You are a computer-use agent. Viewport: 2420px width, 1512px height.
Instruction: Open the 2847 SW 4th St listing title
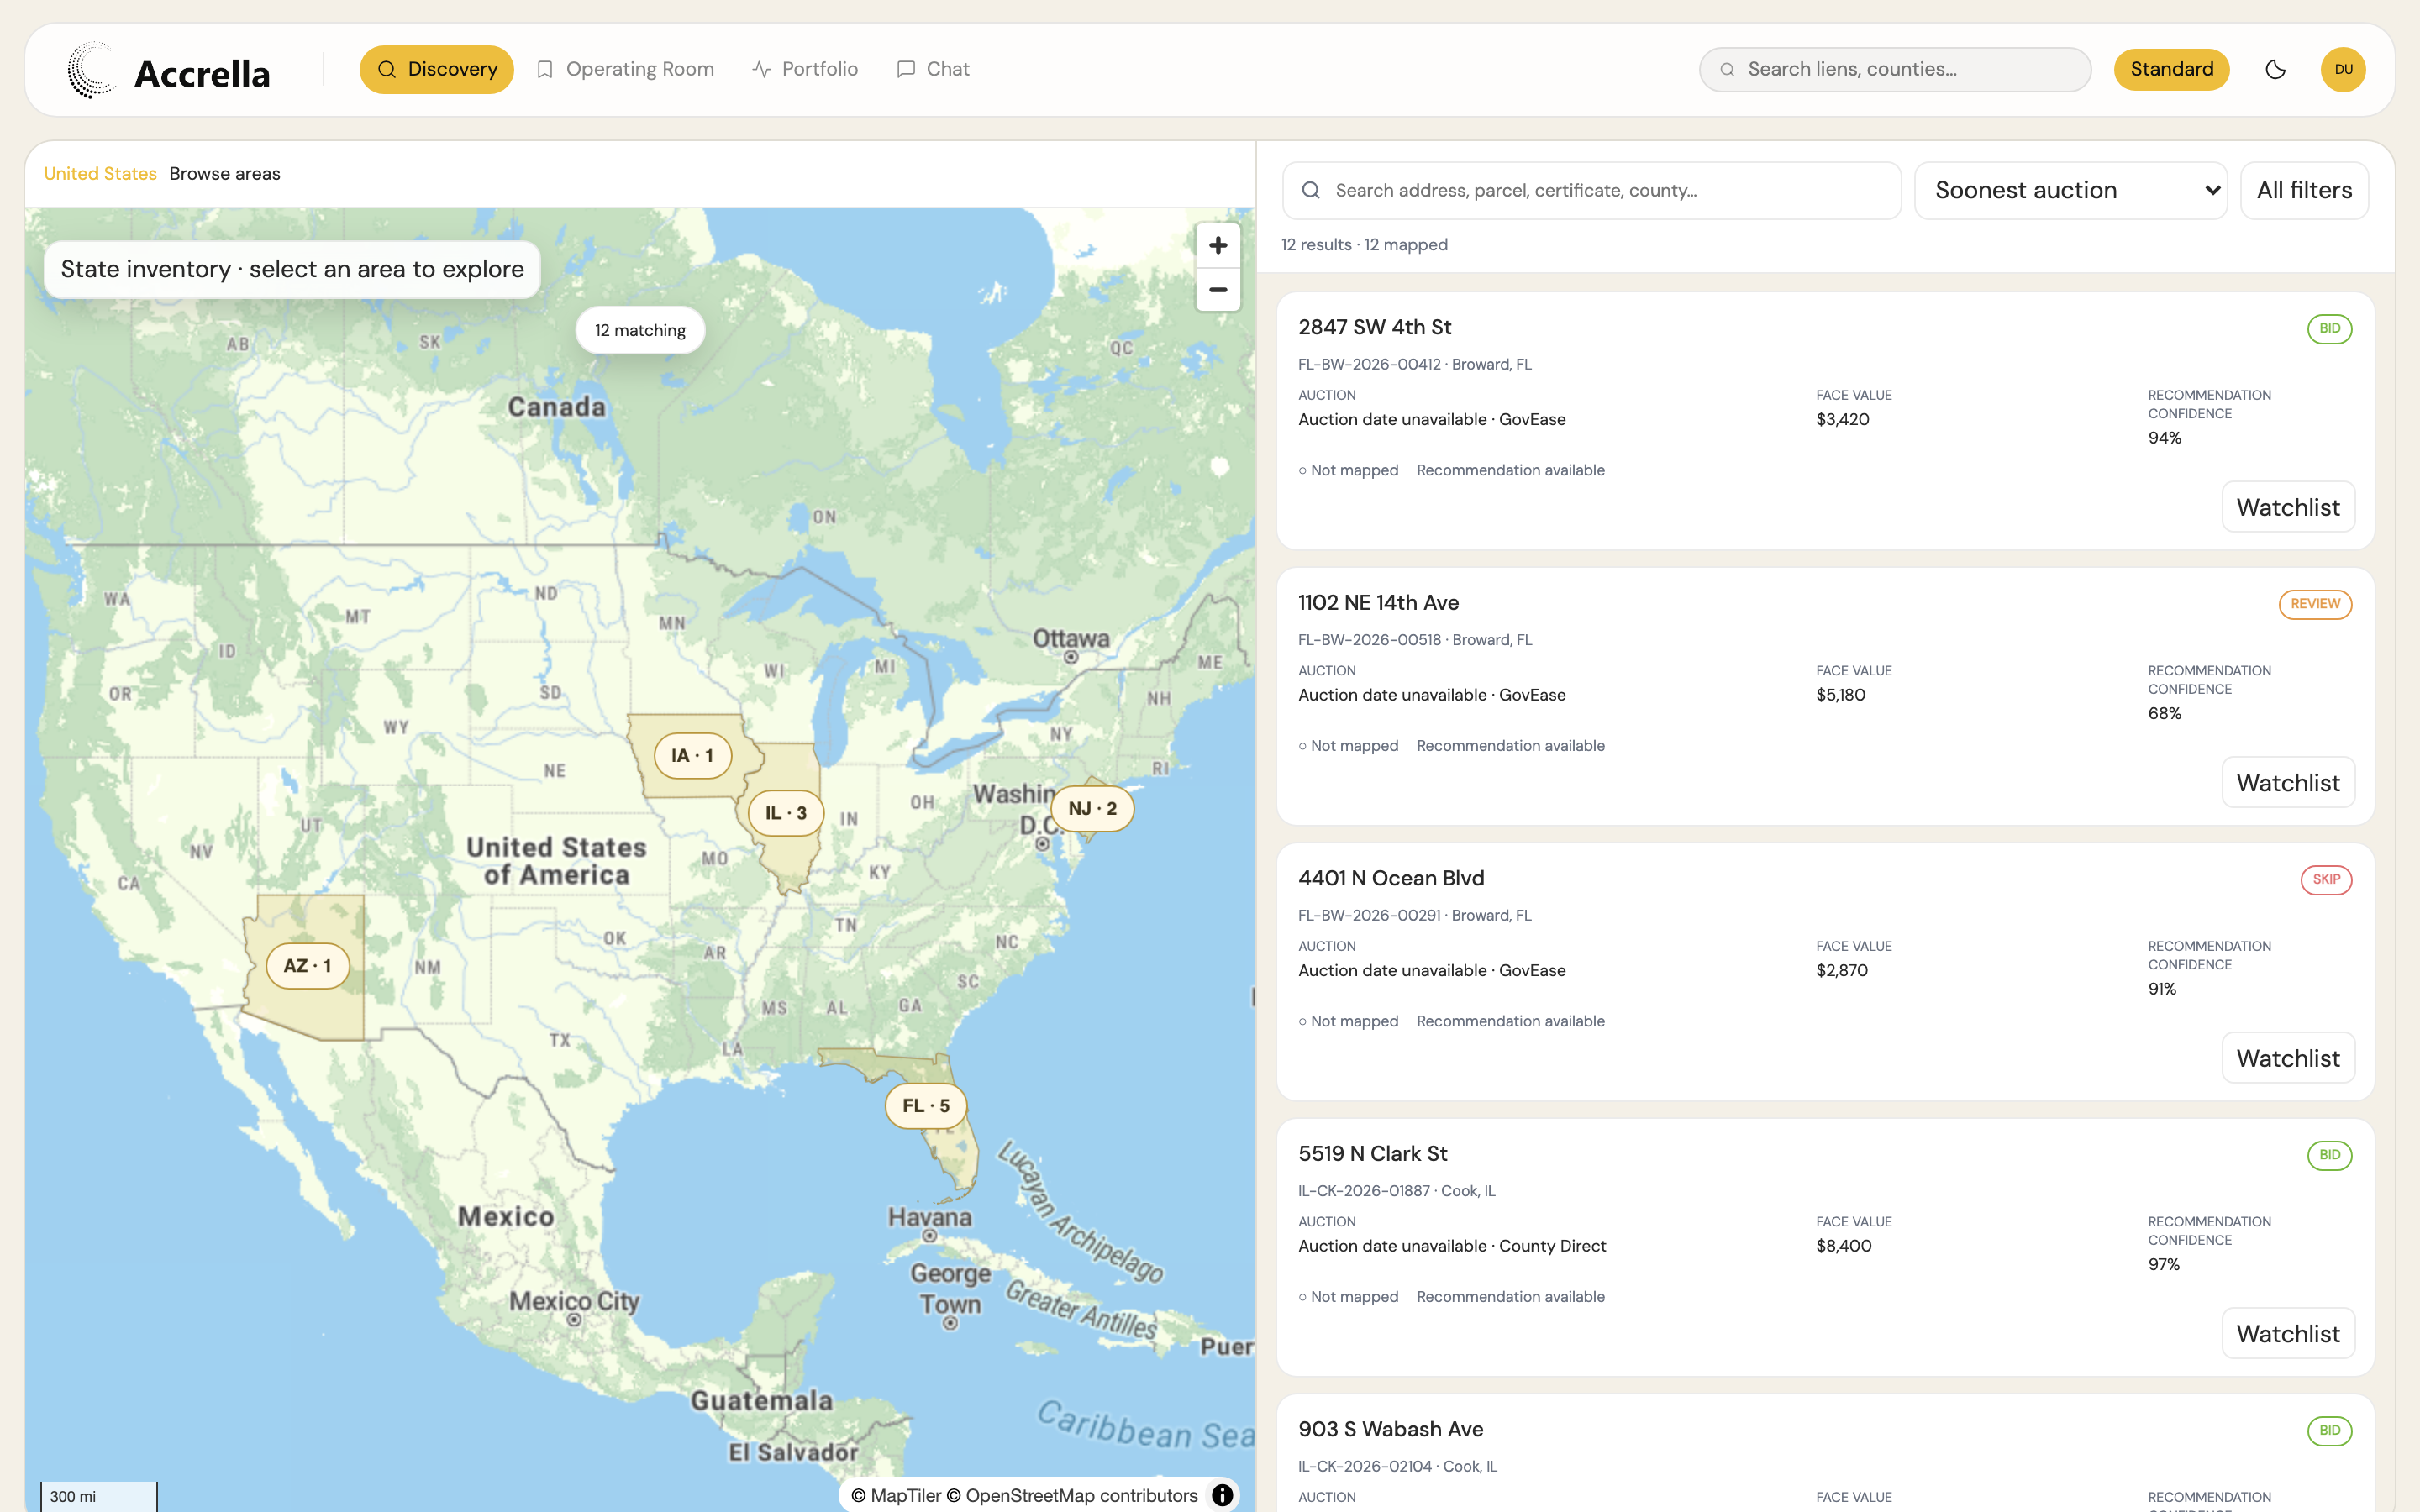tap(1374, 327)
